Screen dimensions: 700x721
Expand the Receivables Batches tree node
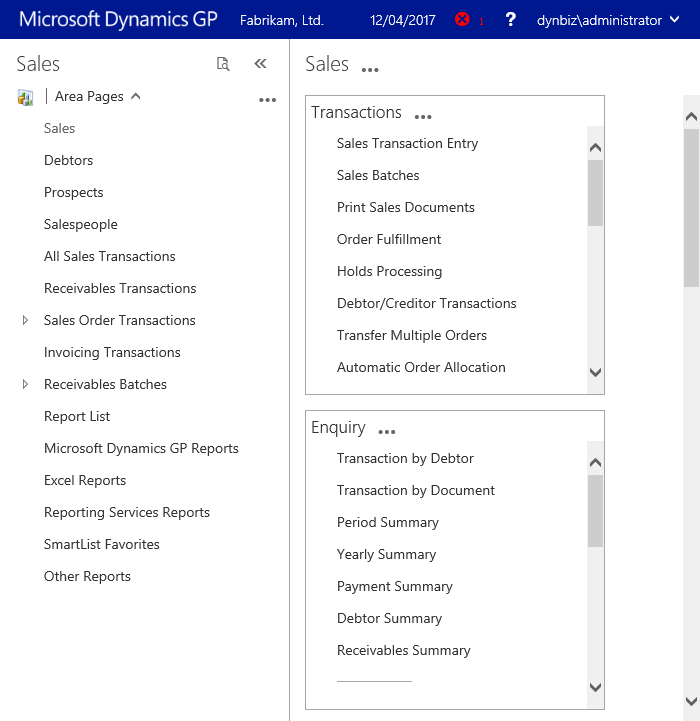(x=25, y=385)
